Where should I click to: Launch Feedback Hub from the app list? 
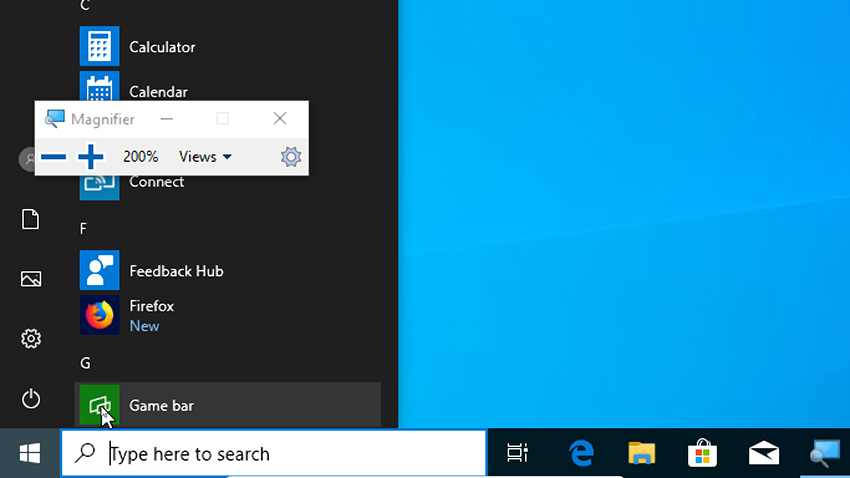tap(227, 270)
